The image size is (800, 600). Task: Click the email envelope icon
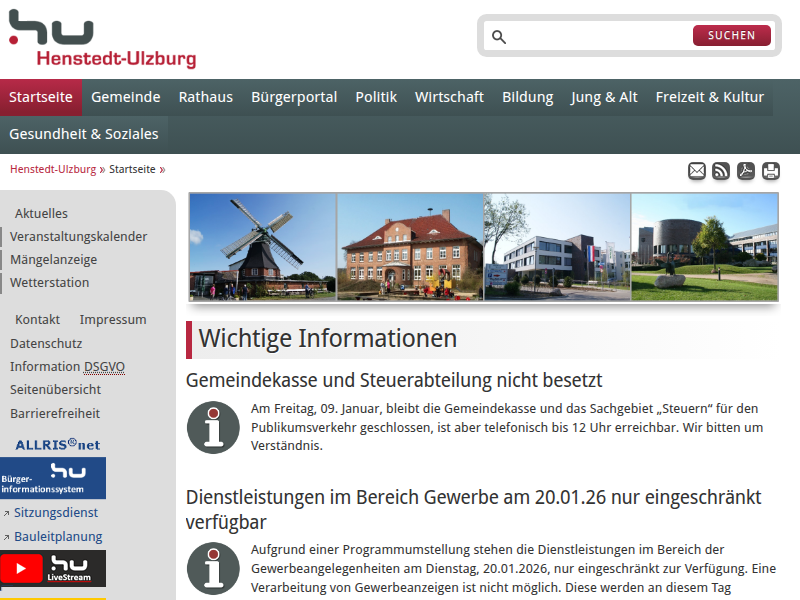[x=697, y=171]
